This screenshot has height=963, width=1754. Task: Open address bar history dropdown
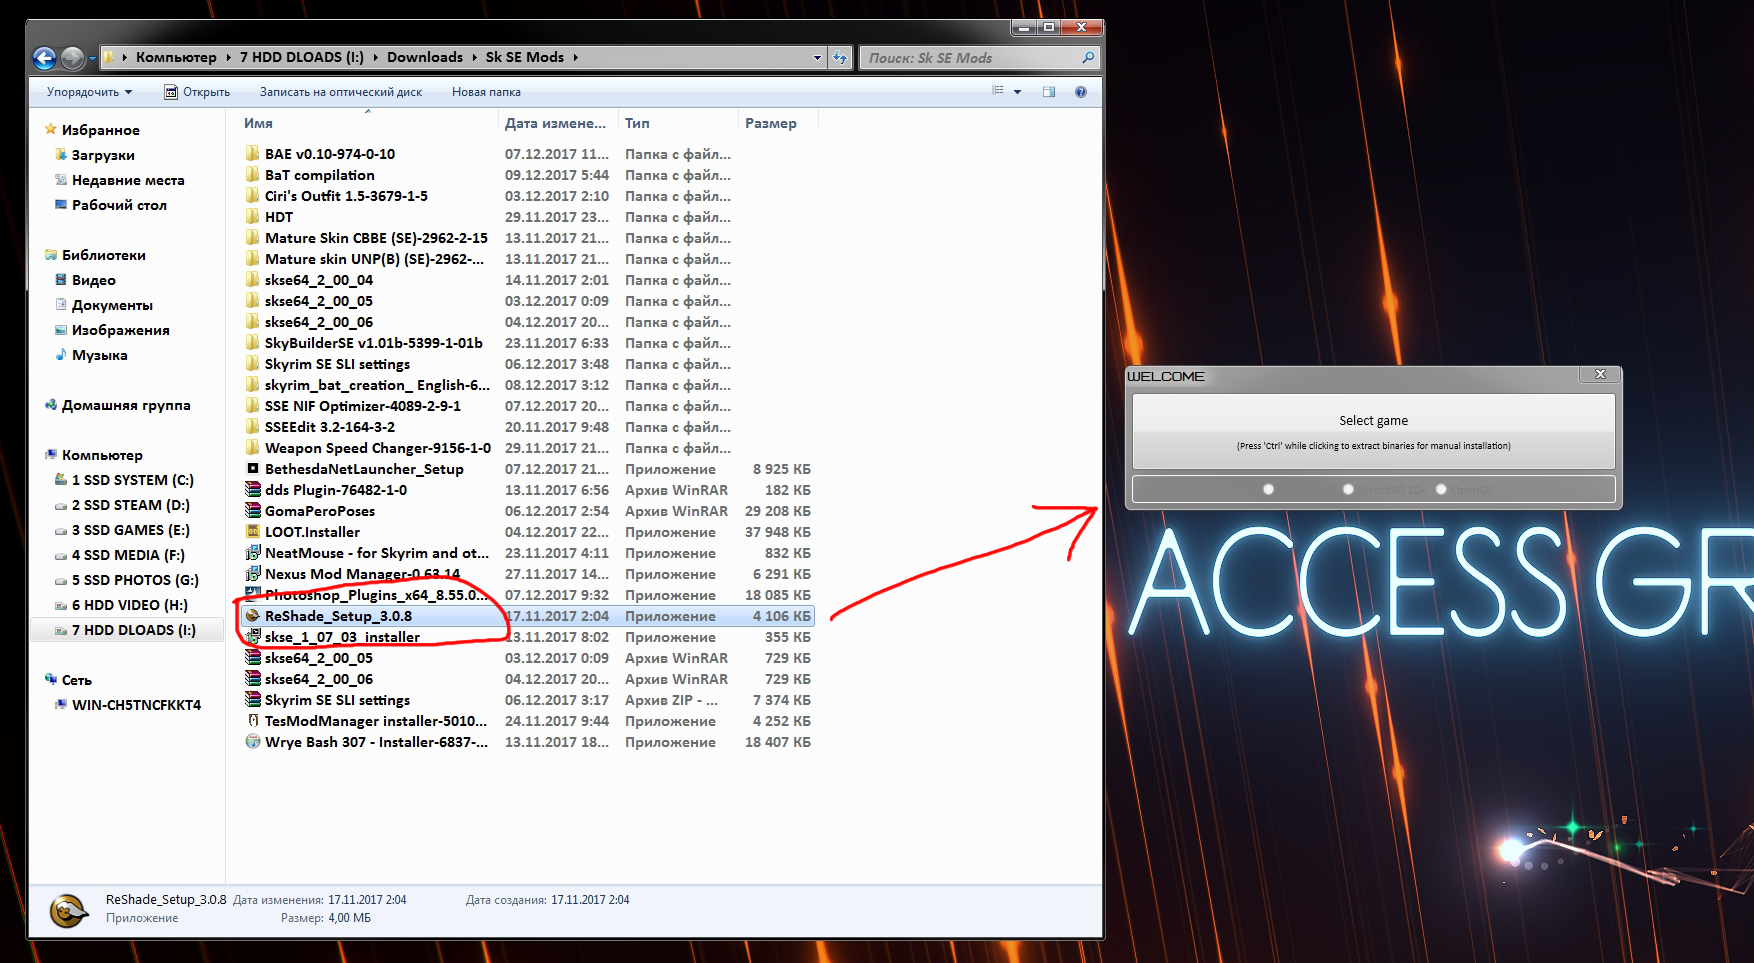pos(817,58)
